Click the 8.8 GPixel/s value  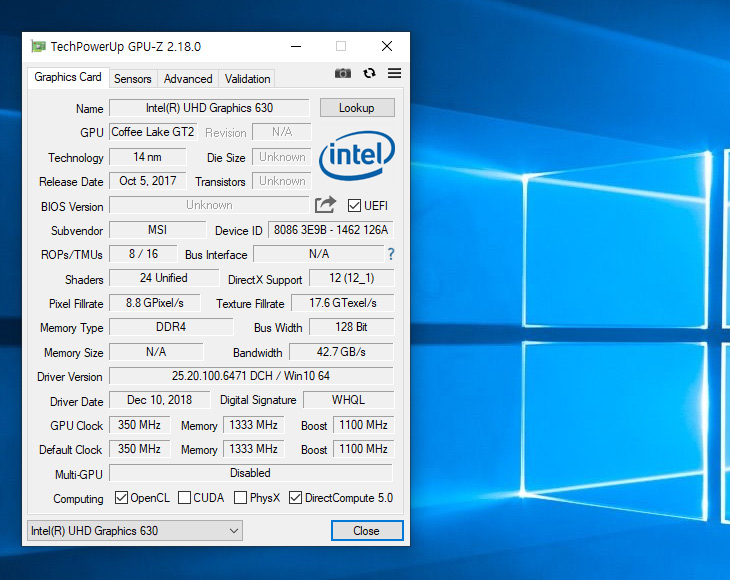[x=155, y=303]
